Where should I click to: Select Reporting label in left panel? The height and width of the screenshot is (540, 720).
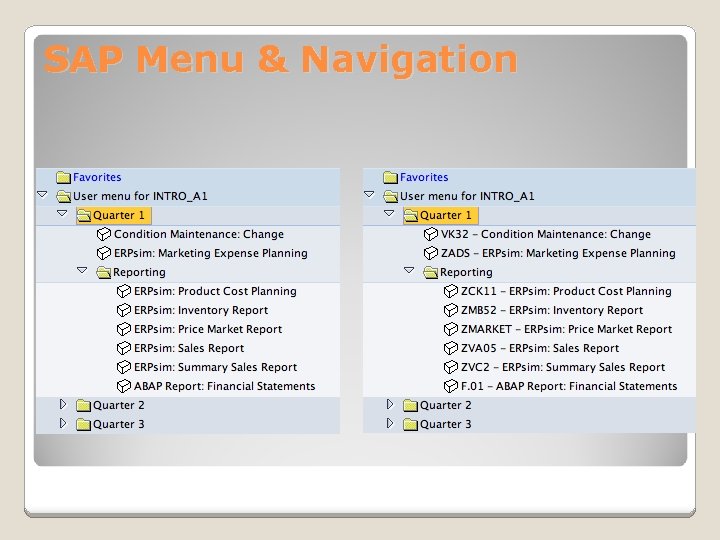(139, 272)
